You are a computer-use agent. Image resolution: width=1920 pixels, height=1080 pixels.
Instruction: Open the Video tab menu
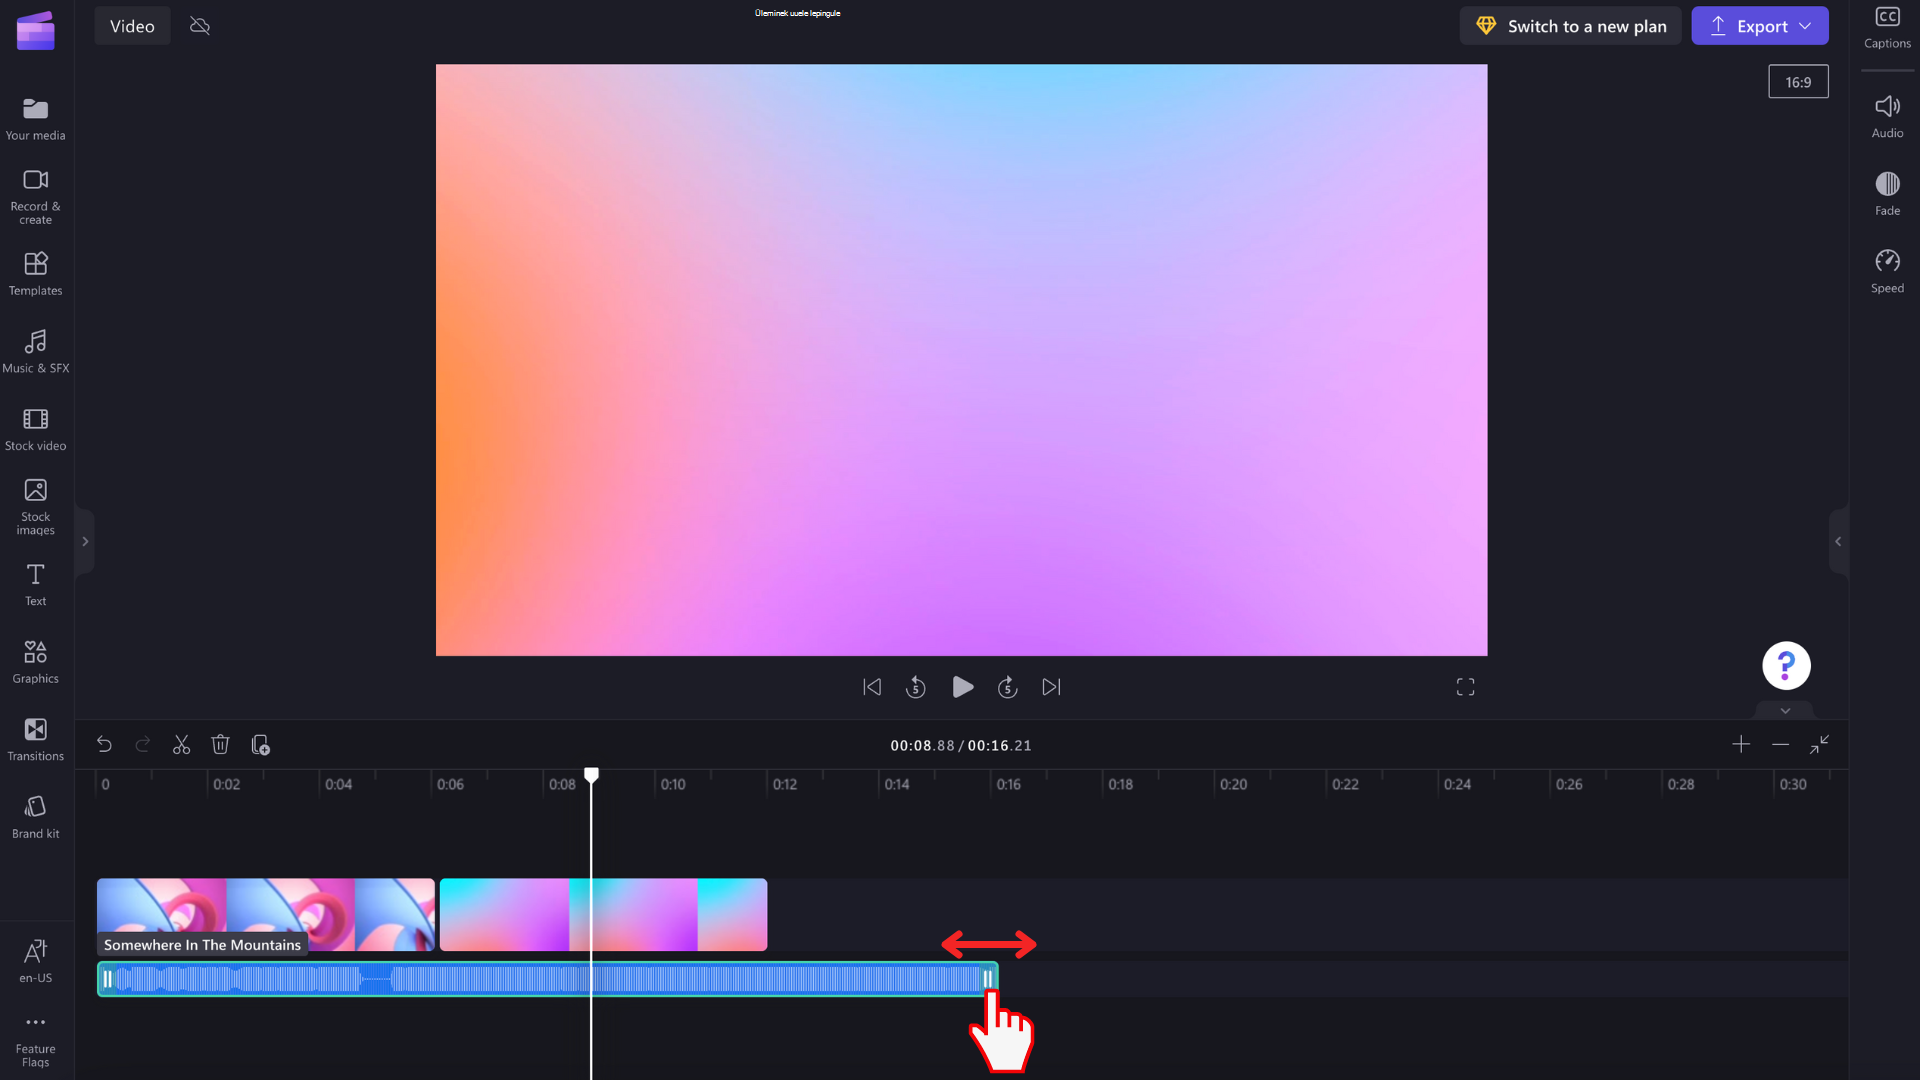(x=132, y=25)
